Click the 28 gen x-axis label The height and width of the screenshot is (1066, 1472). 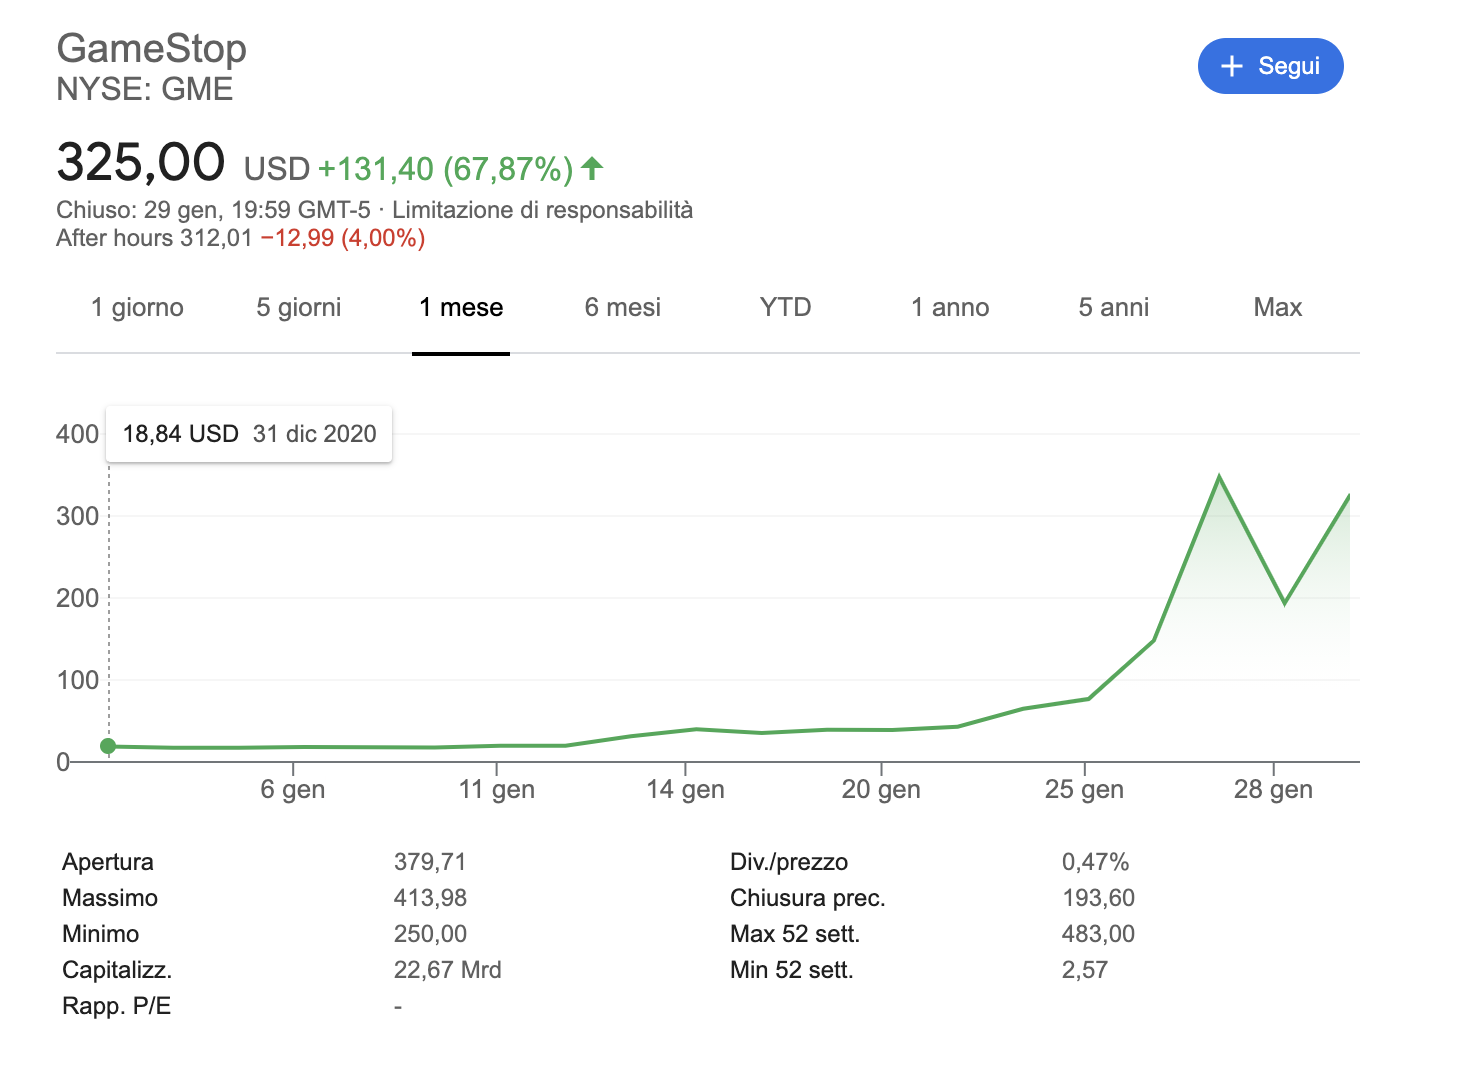tap(1273, 789)
